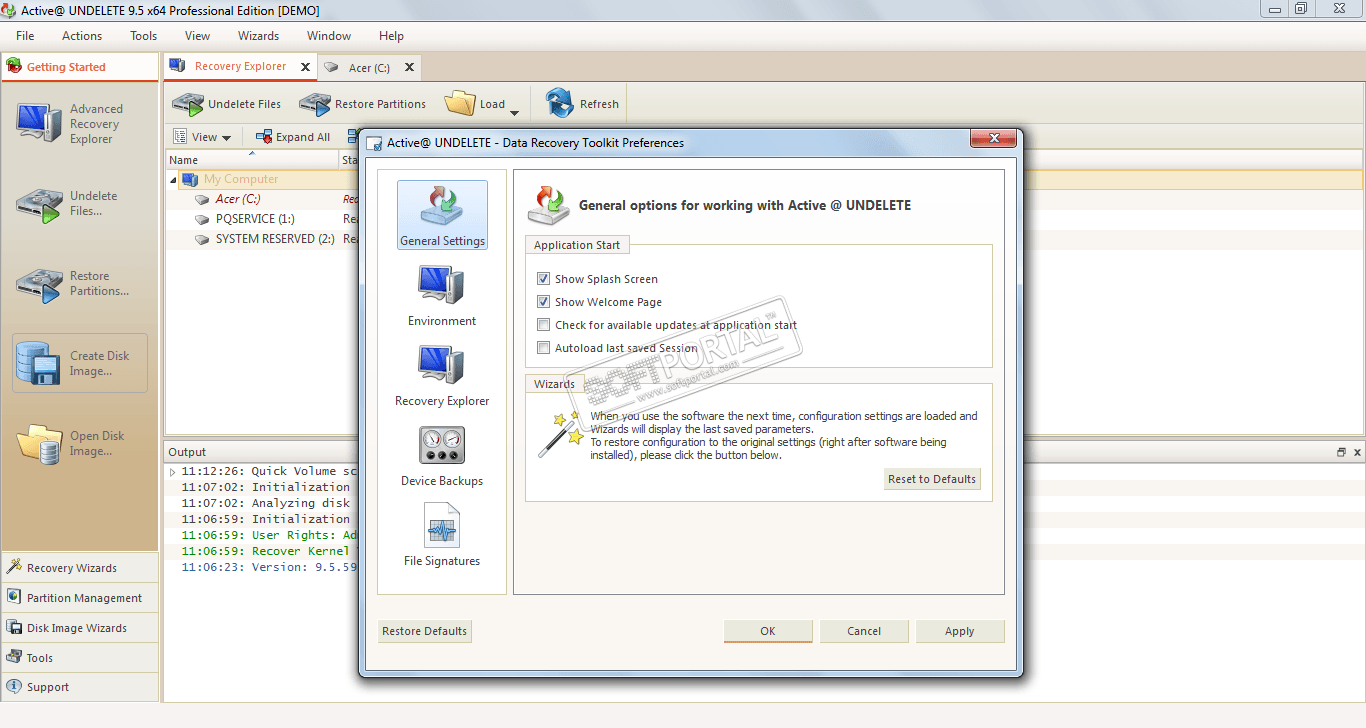Open the Recovery Wizards sidebar section
The height and width of the screenshot is (728, 1366).
click(80, 567)
